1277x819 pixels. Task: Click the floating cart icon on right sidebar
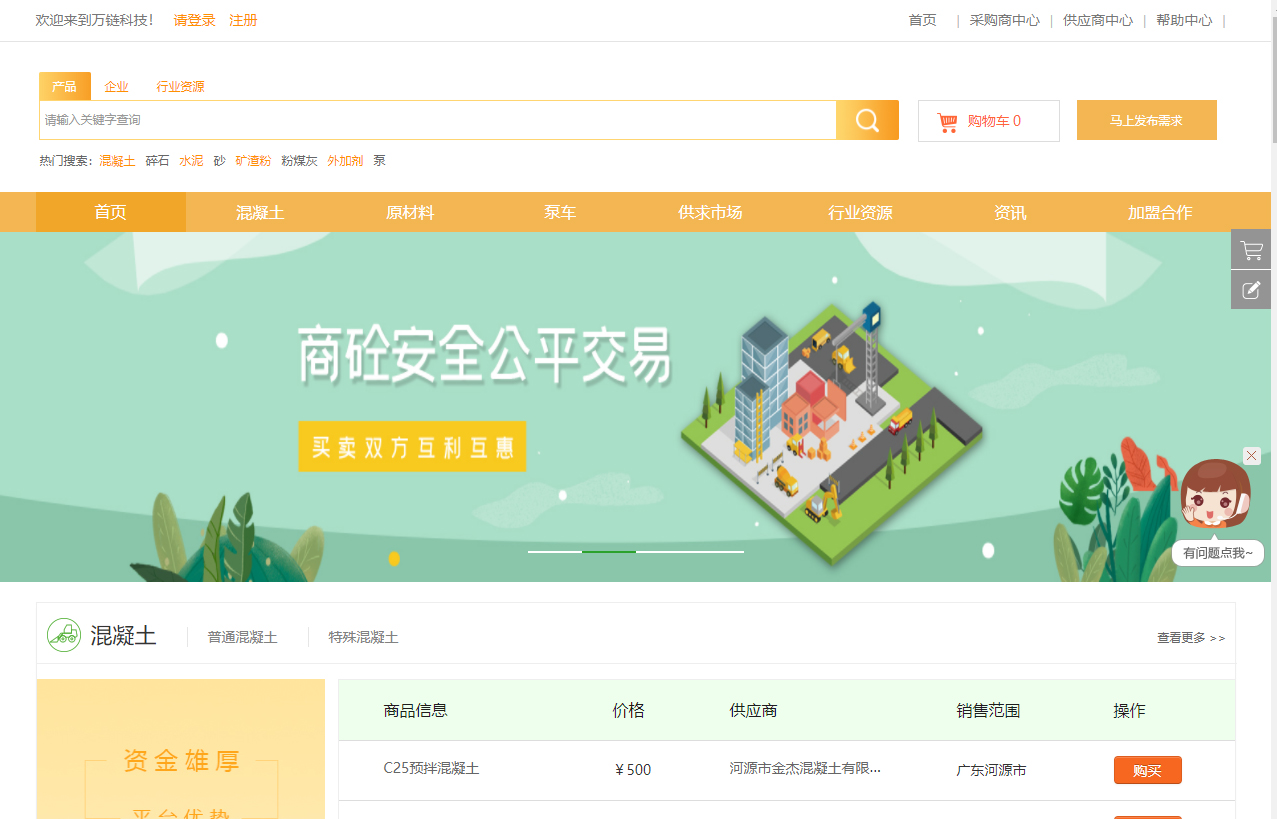pos(1251,250)
